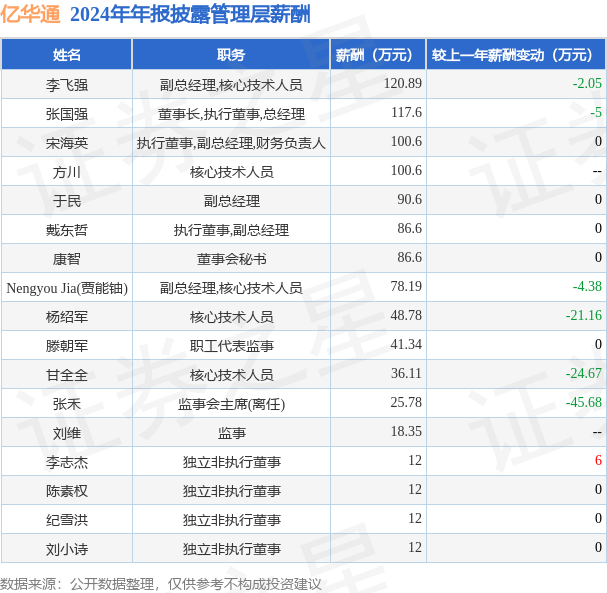607x593 pixels.
Task: Click salary value 78.19
Action: click(x=406, y=286)
